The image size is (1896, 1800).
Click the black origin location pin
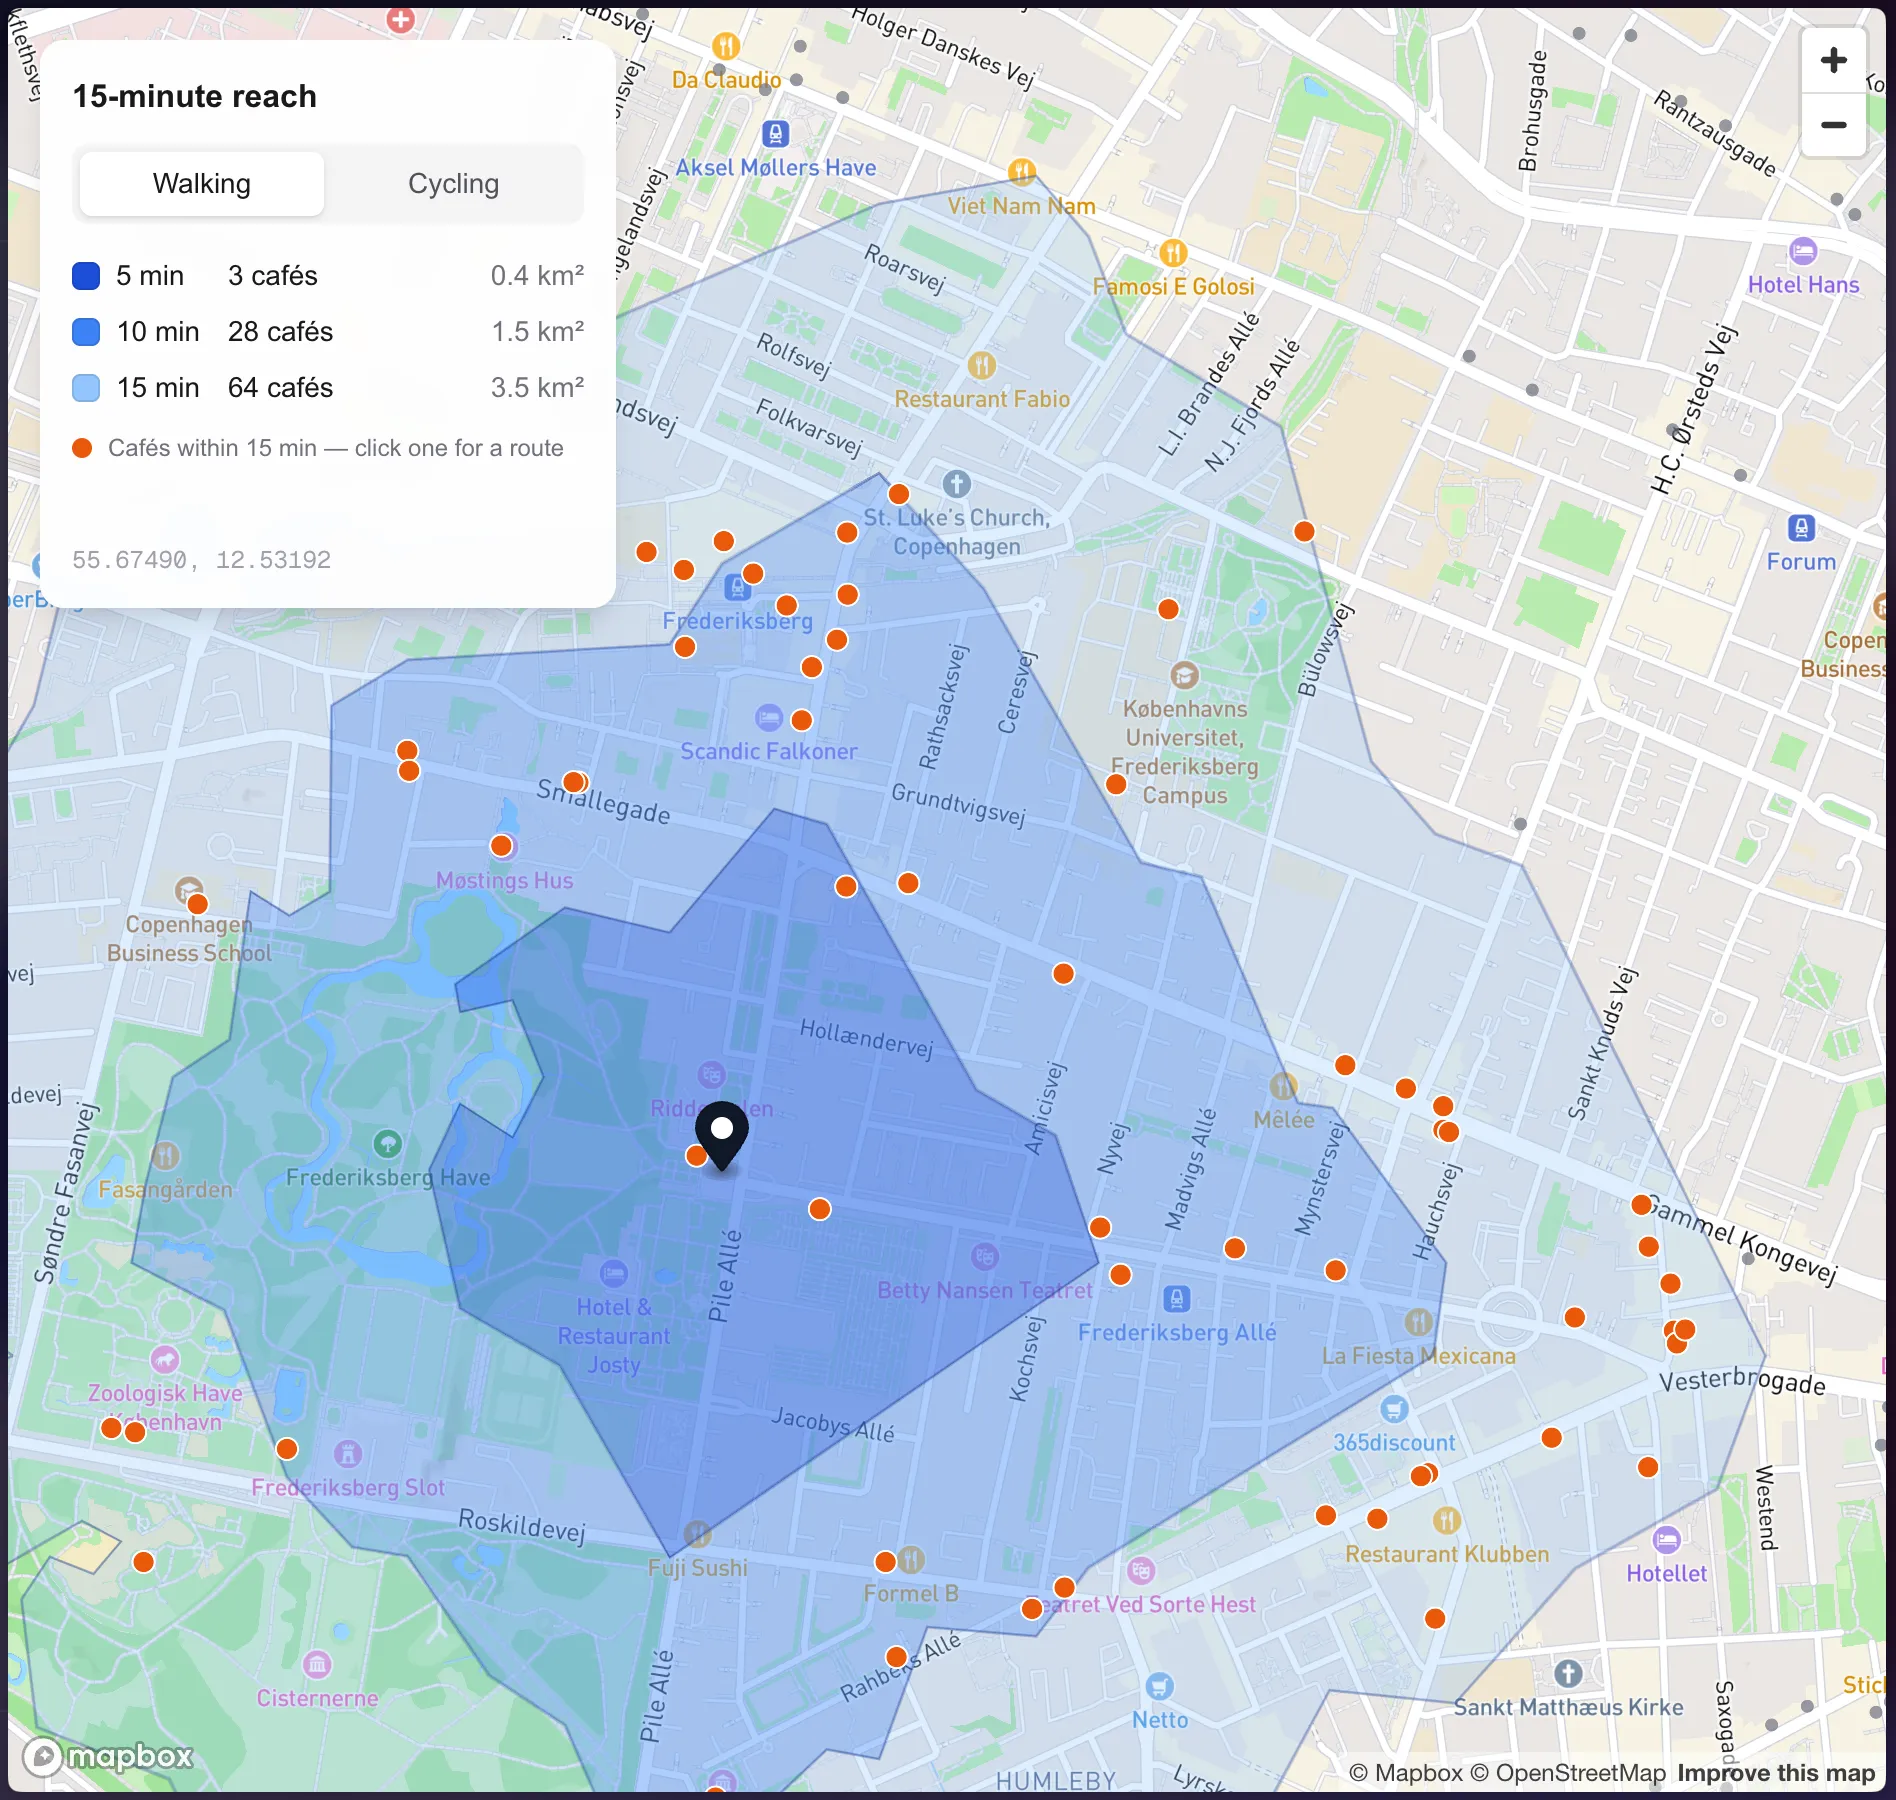[721, 1134]
